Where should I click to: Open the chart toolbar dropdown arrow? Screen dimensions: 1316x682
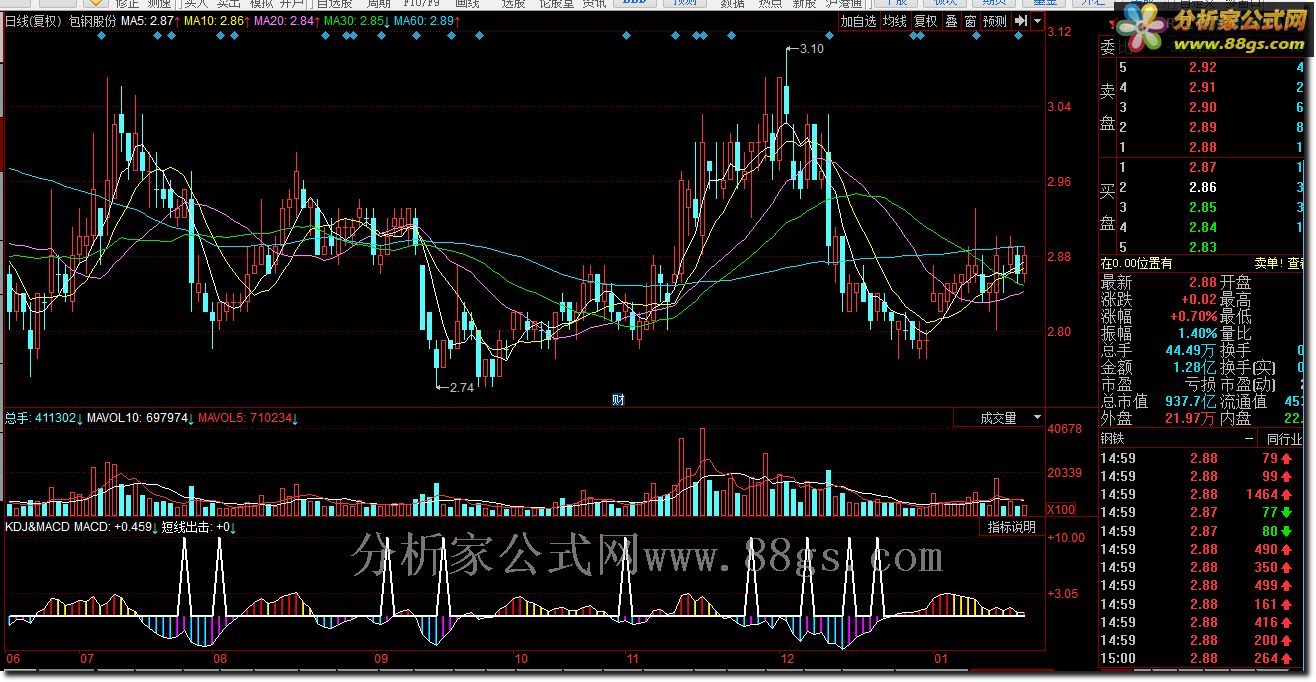1037,21
